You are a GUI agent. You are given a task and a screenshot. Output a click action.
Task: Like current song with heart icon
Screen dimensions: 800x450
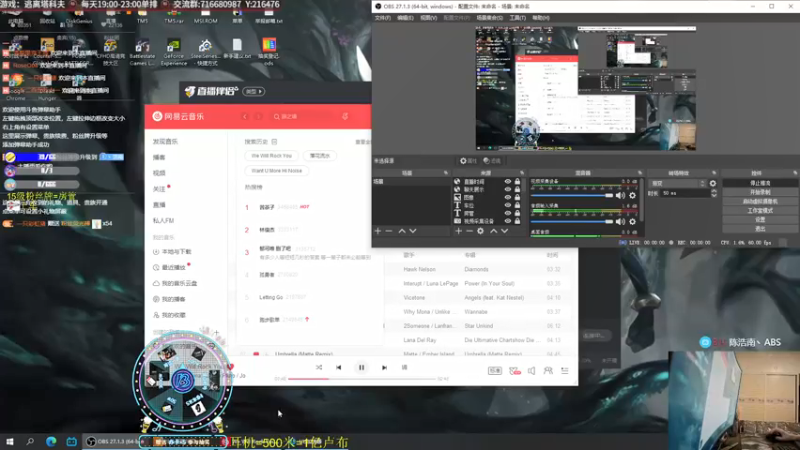click(230, 366)
